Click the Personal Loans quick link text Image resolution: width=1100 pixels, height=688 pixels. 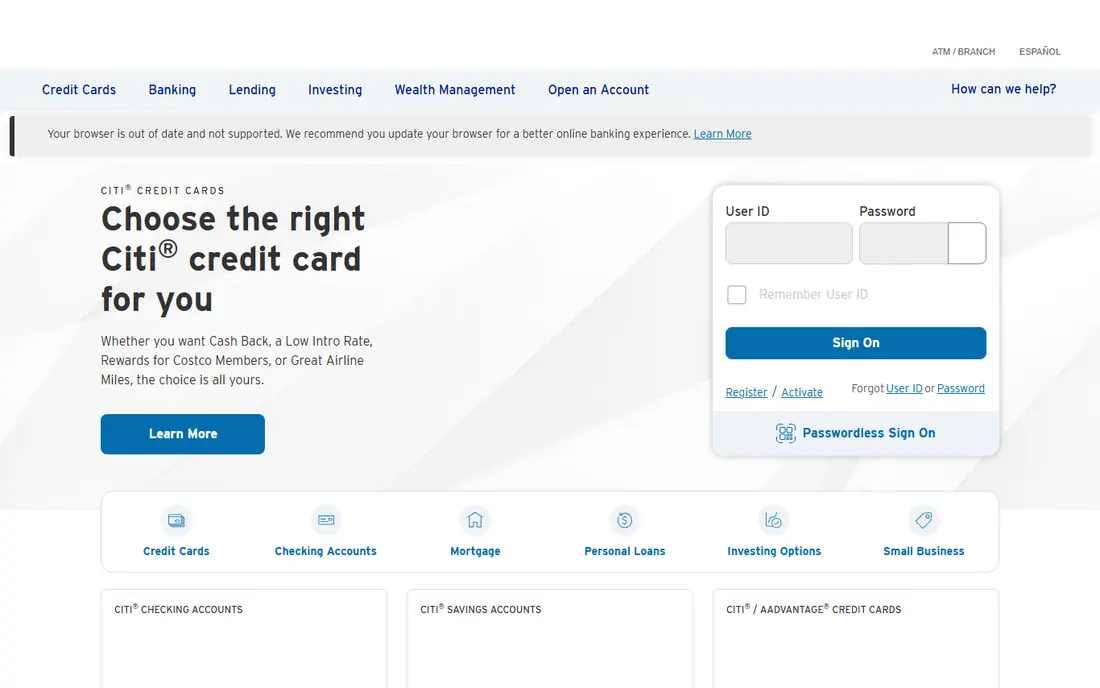click(x=624, y=551)
